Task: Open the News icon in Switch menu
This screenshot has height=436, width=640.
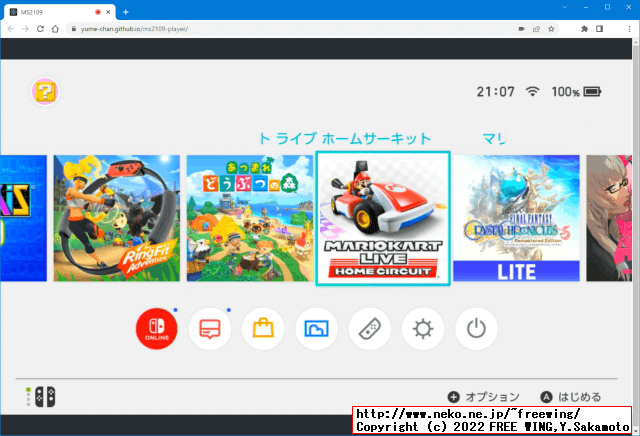Action: [x=210, y=329]
